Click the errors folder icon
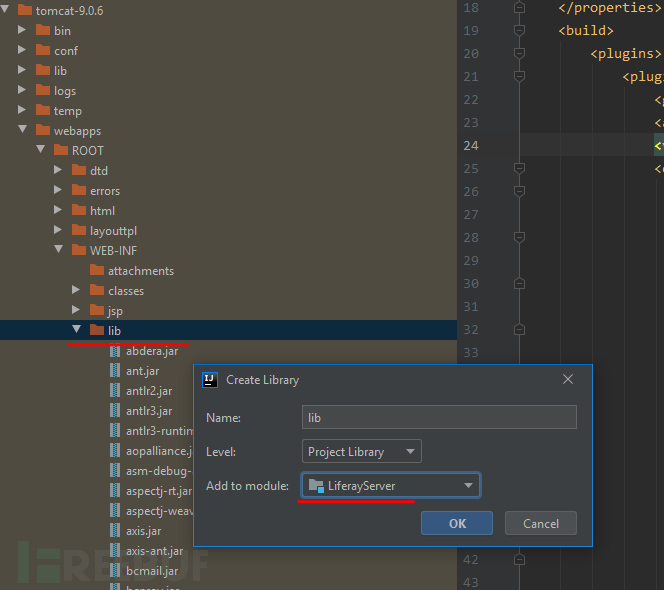664x590 pixels. point(79,190)
